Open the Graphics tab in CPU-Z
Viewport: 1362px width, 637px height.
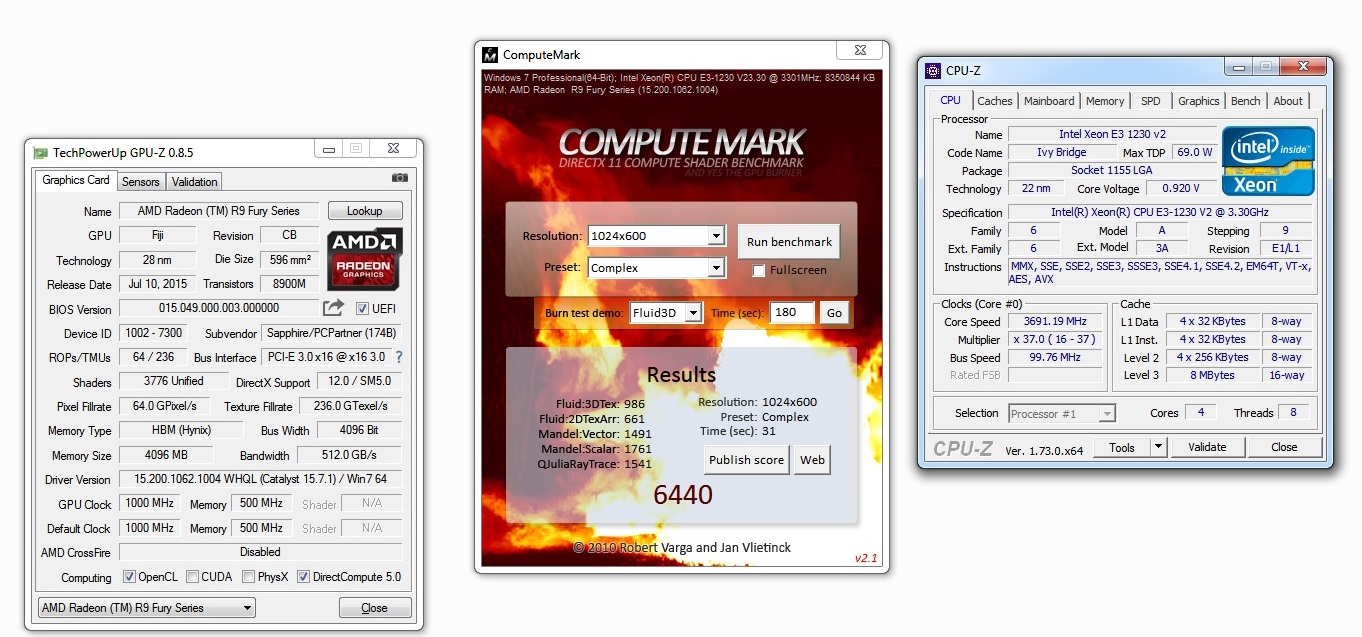point(1199,101)
